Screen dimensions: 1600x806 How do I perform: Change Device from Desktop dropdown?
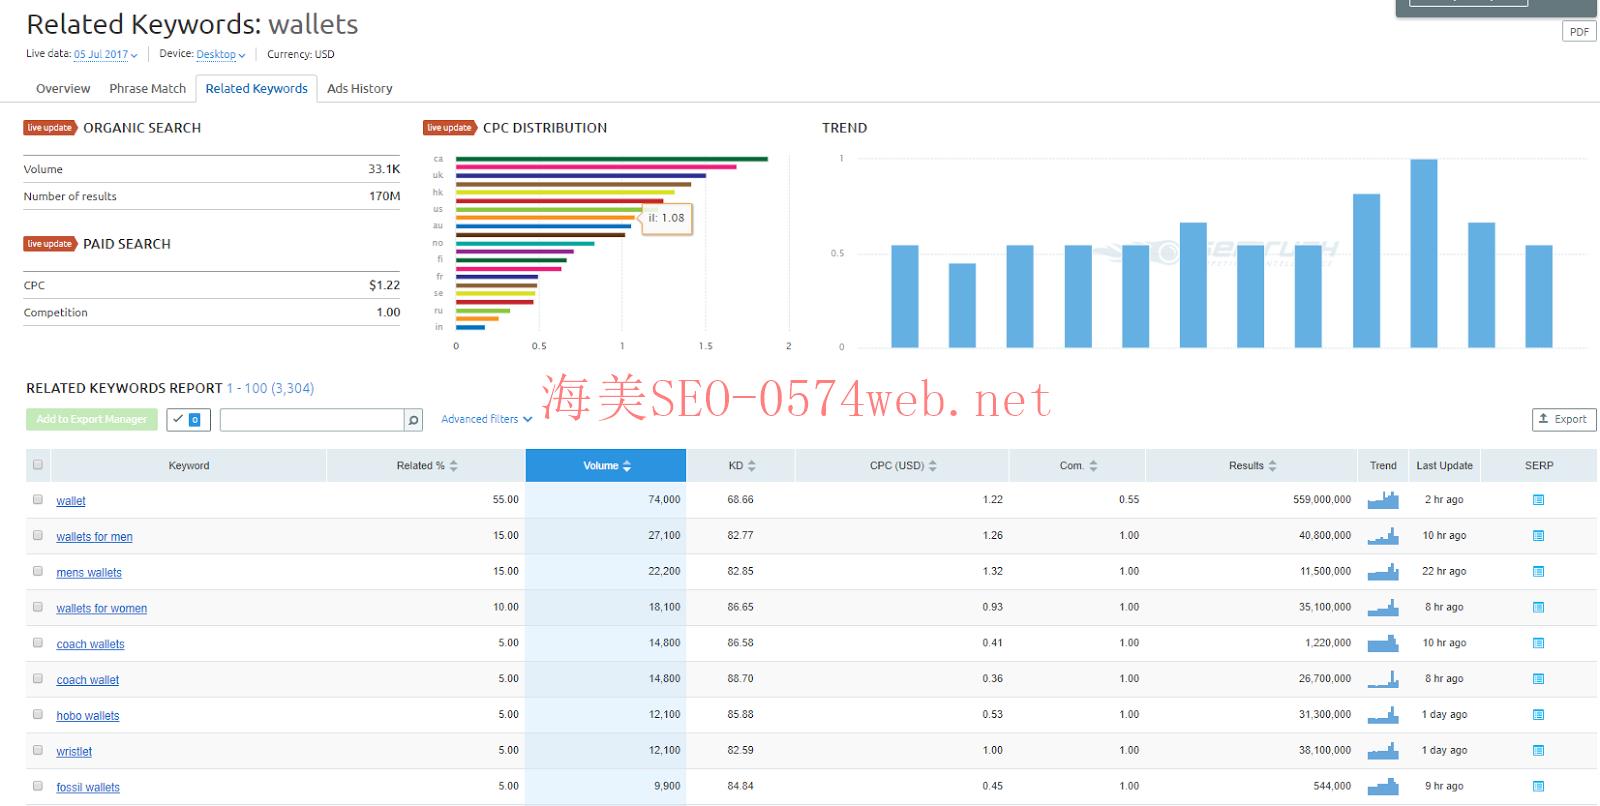[220, 55]
